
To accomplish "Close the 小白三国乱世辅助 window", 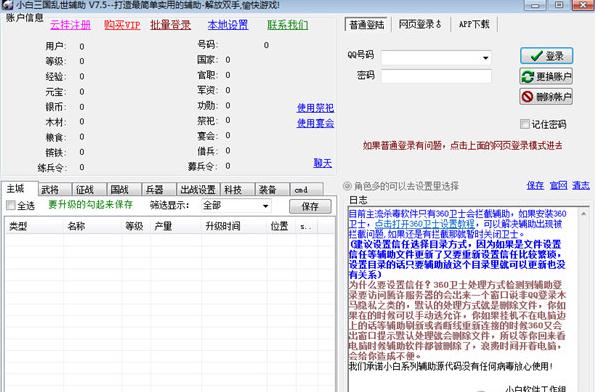I will [582, 5].
